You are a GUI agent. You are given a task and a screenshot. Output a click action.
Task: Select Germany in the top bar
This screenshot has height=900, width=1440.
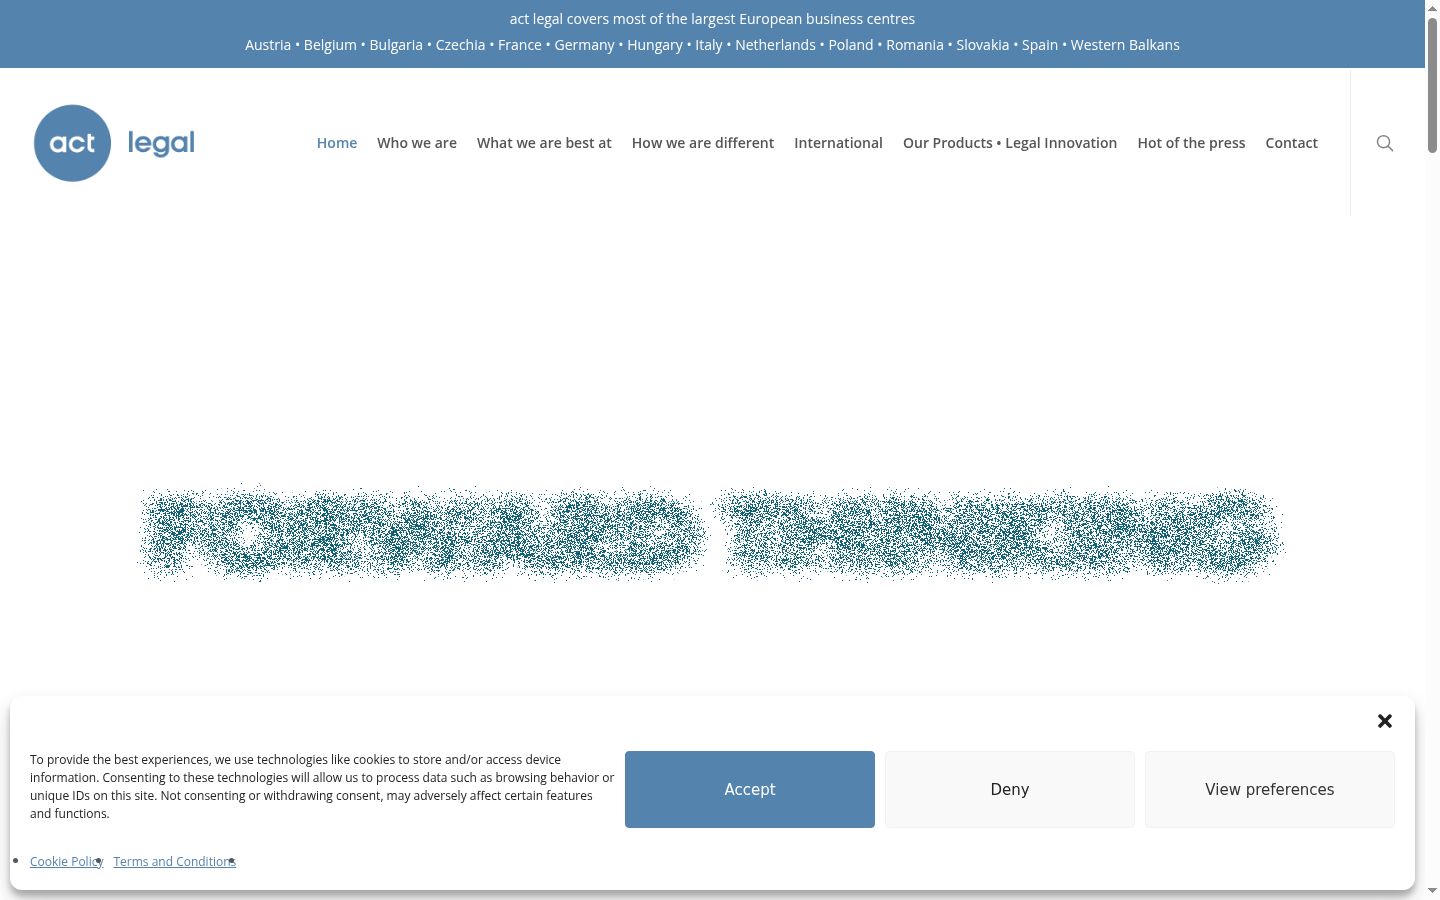coord(585,45)
